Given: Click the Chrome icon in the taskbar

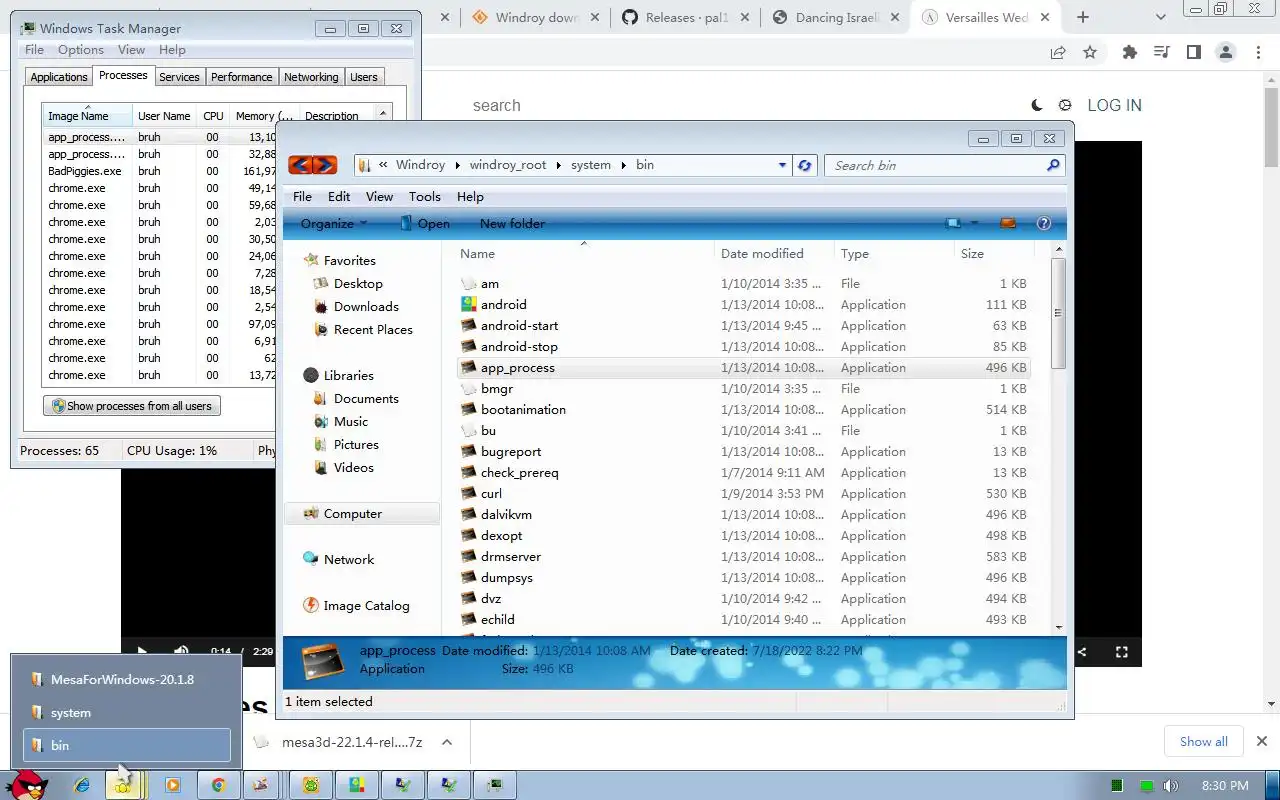Looking at the screenshot, I should click(218, 786).
